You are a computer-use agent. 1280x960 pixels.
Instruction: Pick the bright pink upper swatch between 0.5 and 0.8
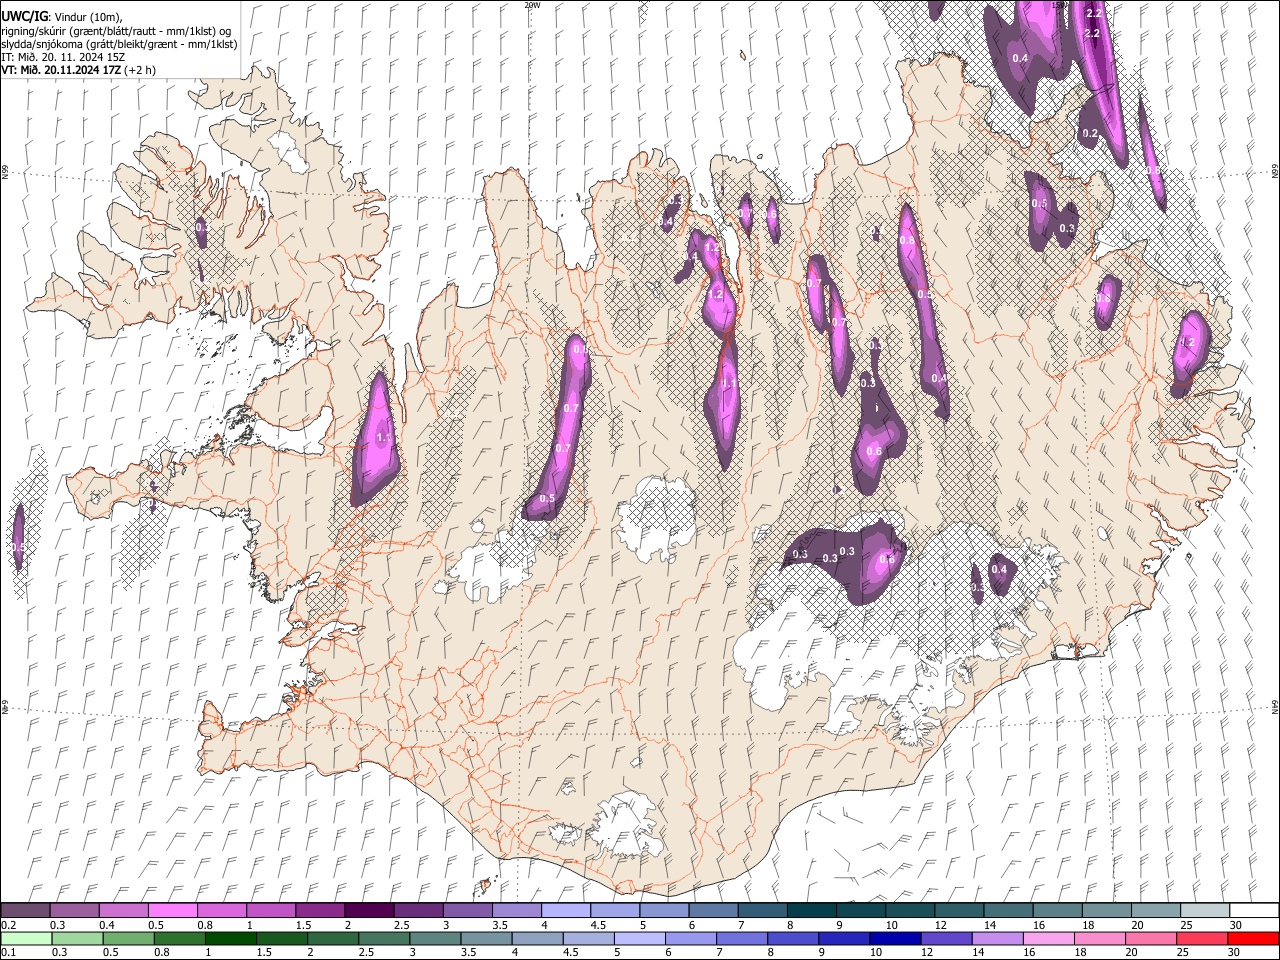point(172,911)
